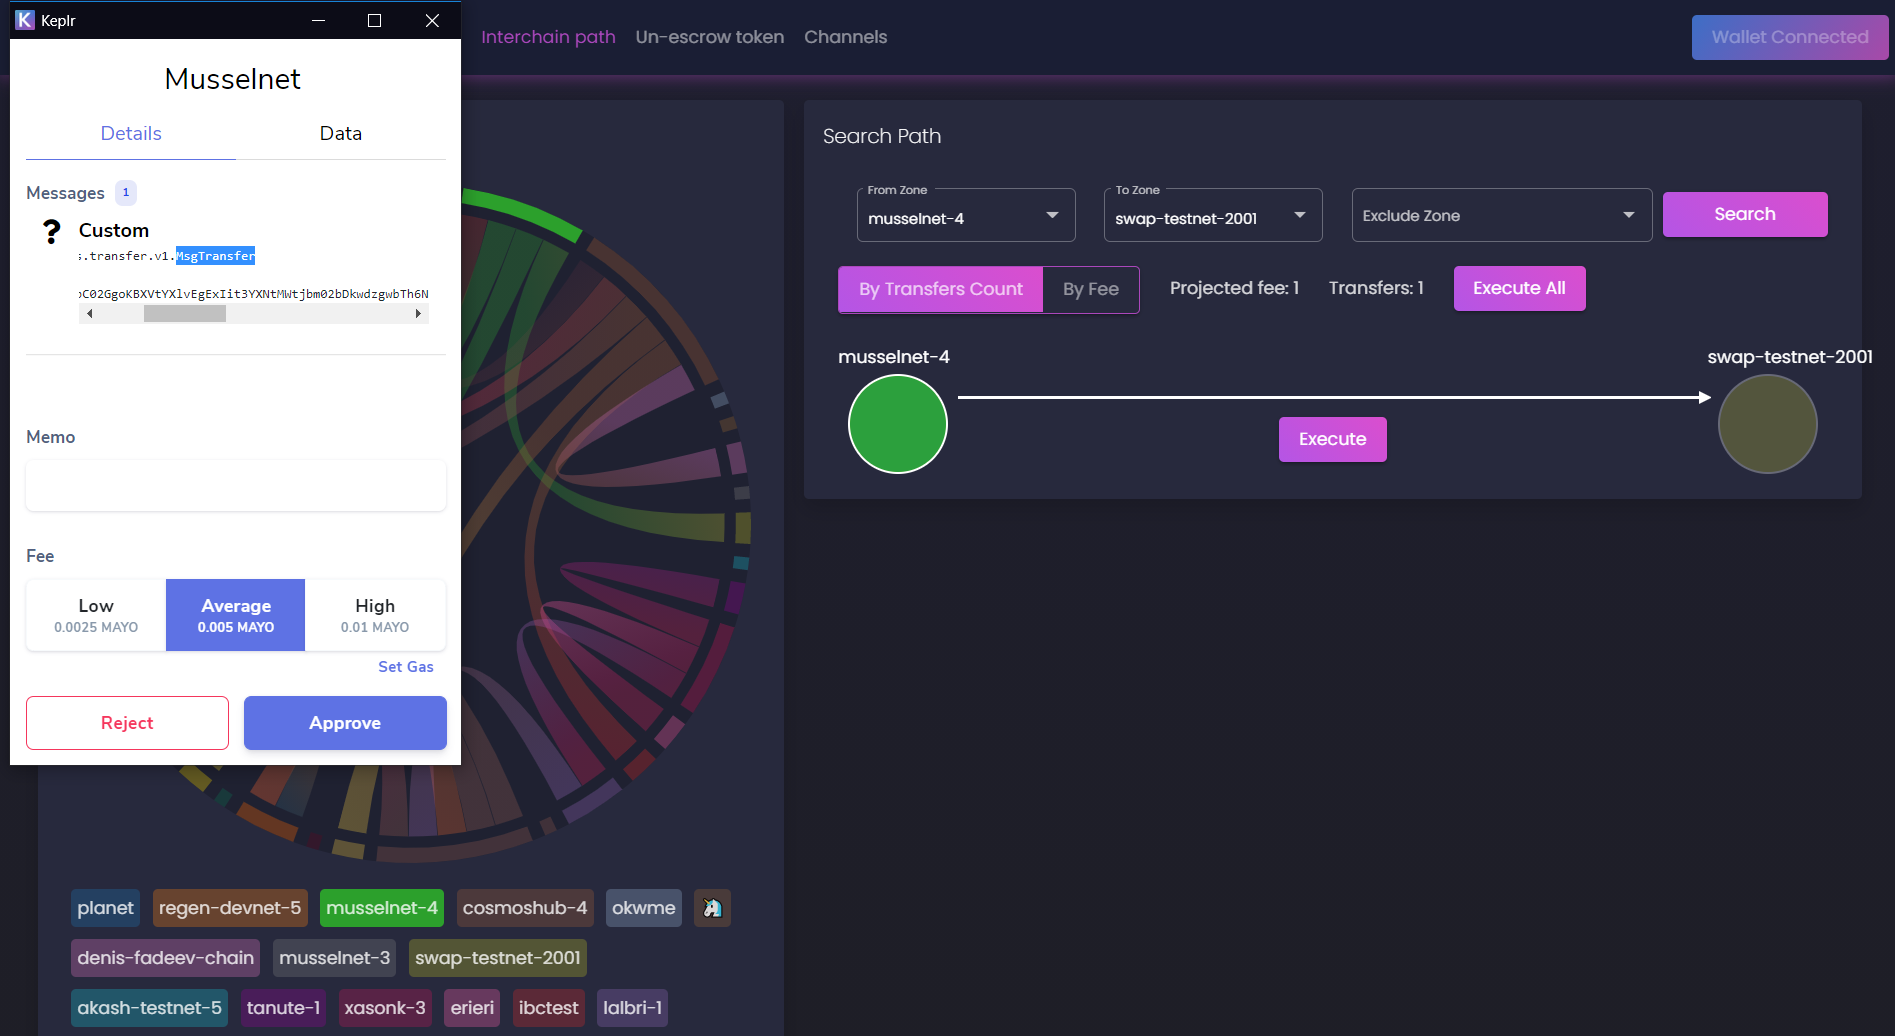Reject the Keplr transaction
Viewport: 1895px width, 1036px height.
[127, 723]
